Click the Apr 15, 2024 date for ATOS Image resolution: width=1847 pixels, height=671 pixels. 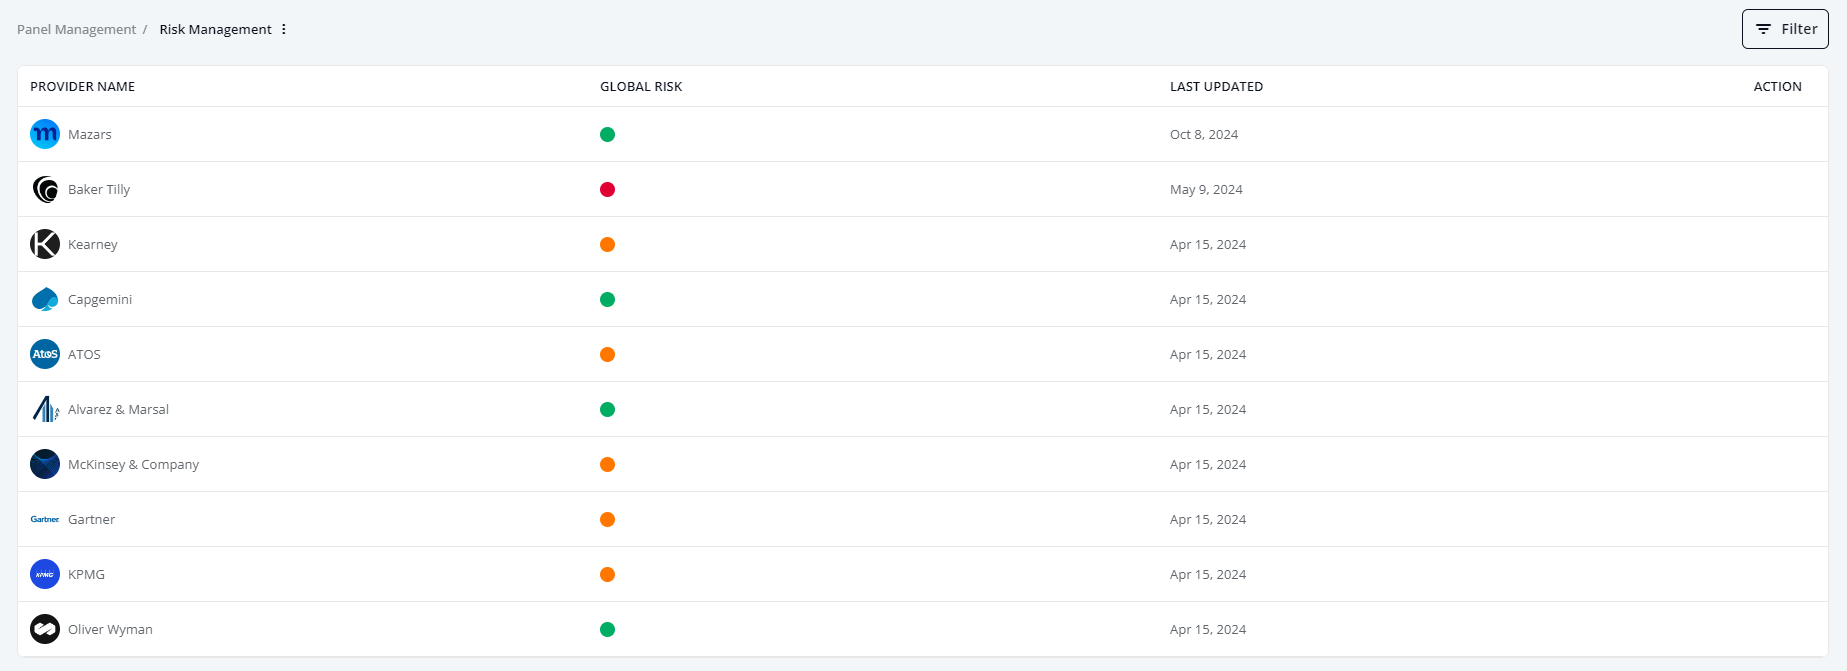[x=1208, y=354]
